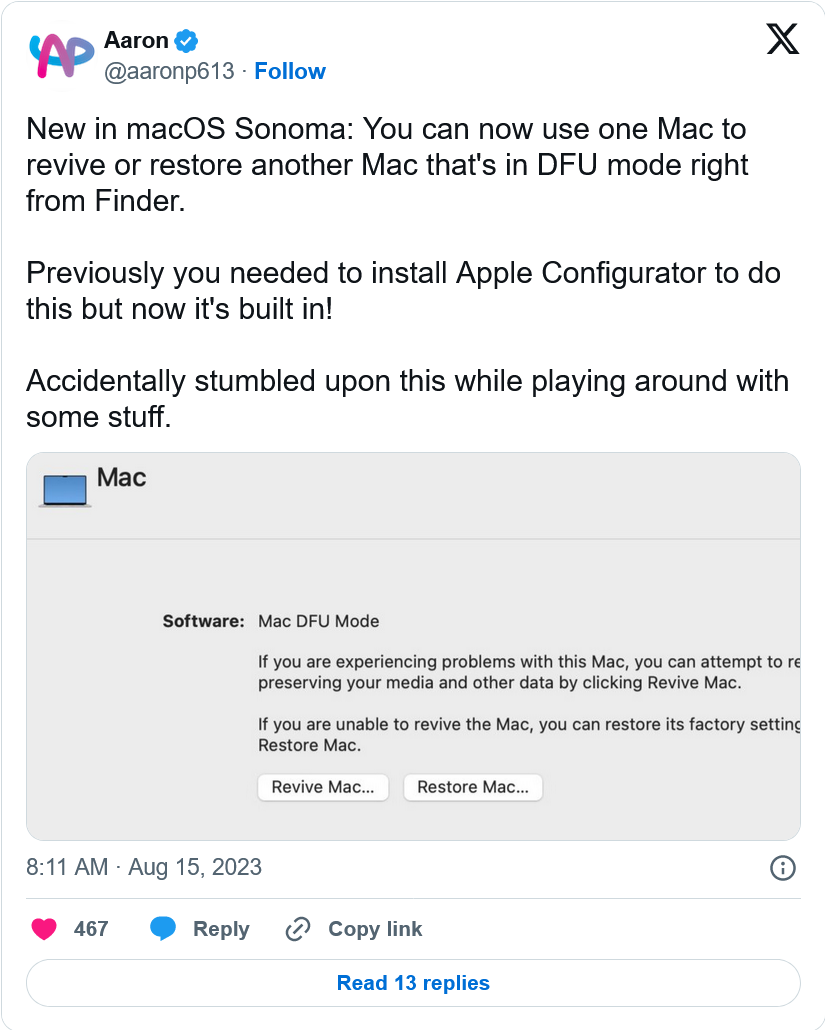Click the Revive Mac... button
825x1030 pixels.
coord(323,787)
